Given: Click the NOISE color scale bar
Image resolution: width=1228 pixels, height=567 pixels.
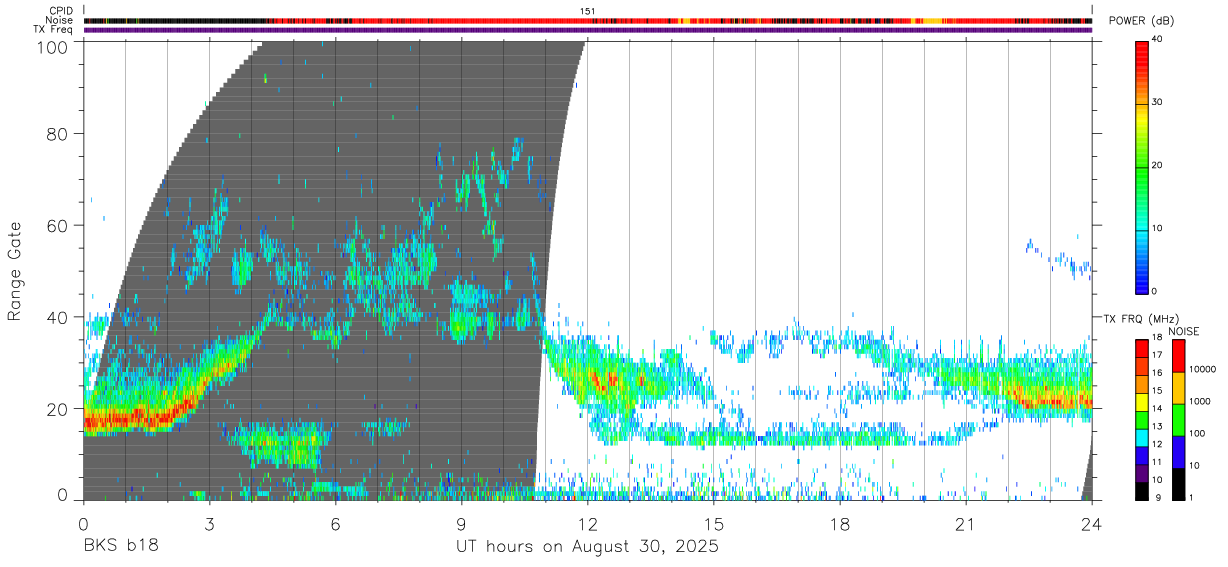Looking at the screenshot, I should [x=1179, y=419].
